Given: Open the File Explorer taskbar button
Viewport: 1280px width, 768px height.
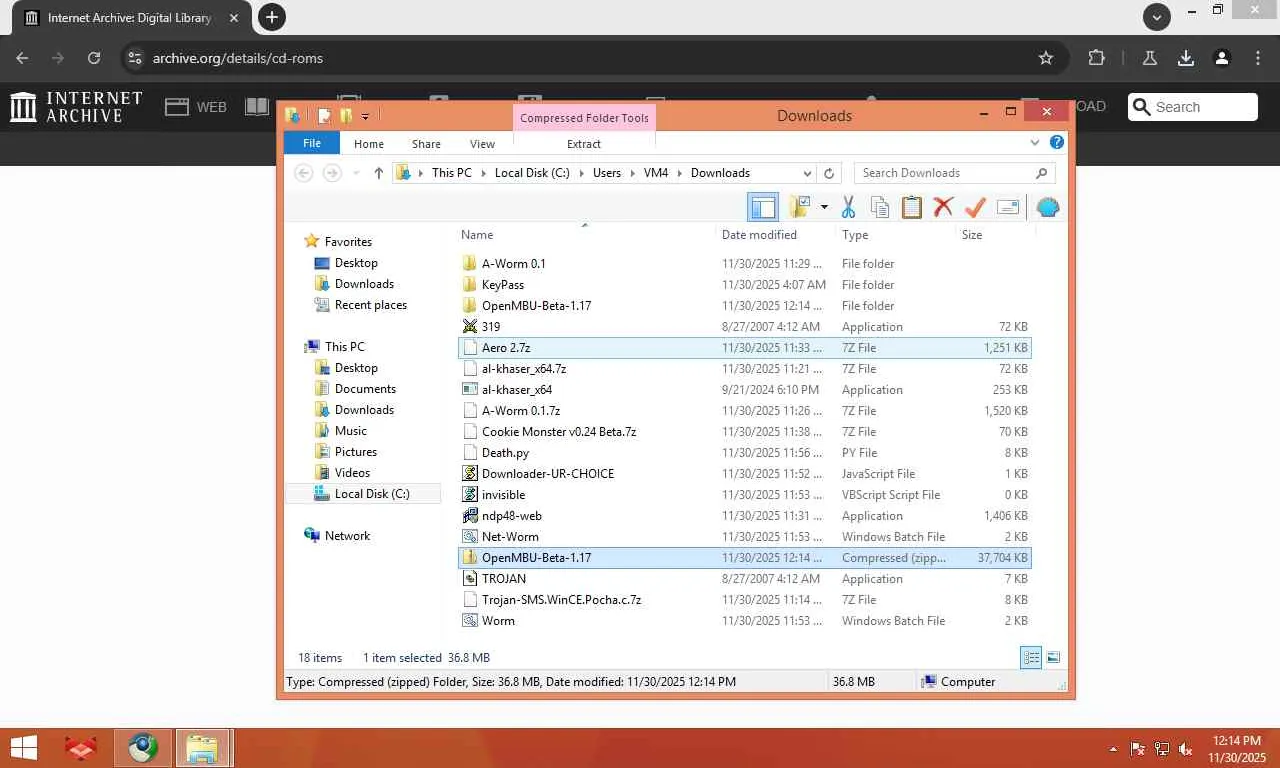Looking at the screenshot, I should pos(204,748).
